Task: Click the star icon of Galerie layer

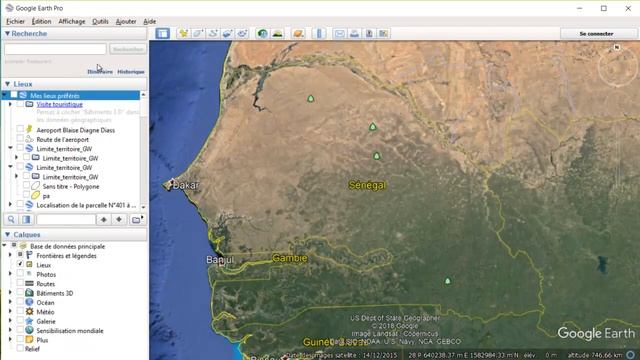Action: 29,321
